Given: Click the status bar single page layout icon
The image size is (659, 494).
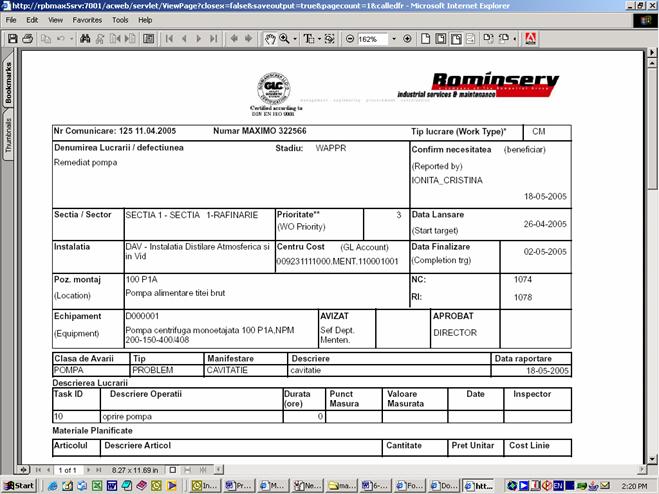Looking at the screenshot, I should click(x=172, y=470).
